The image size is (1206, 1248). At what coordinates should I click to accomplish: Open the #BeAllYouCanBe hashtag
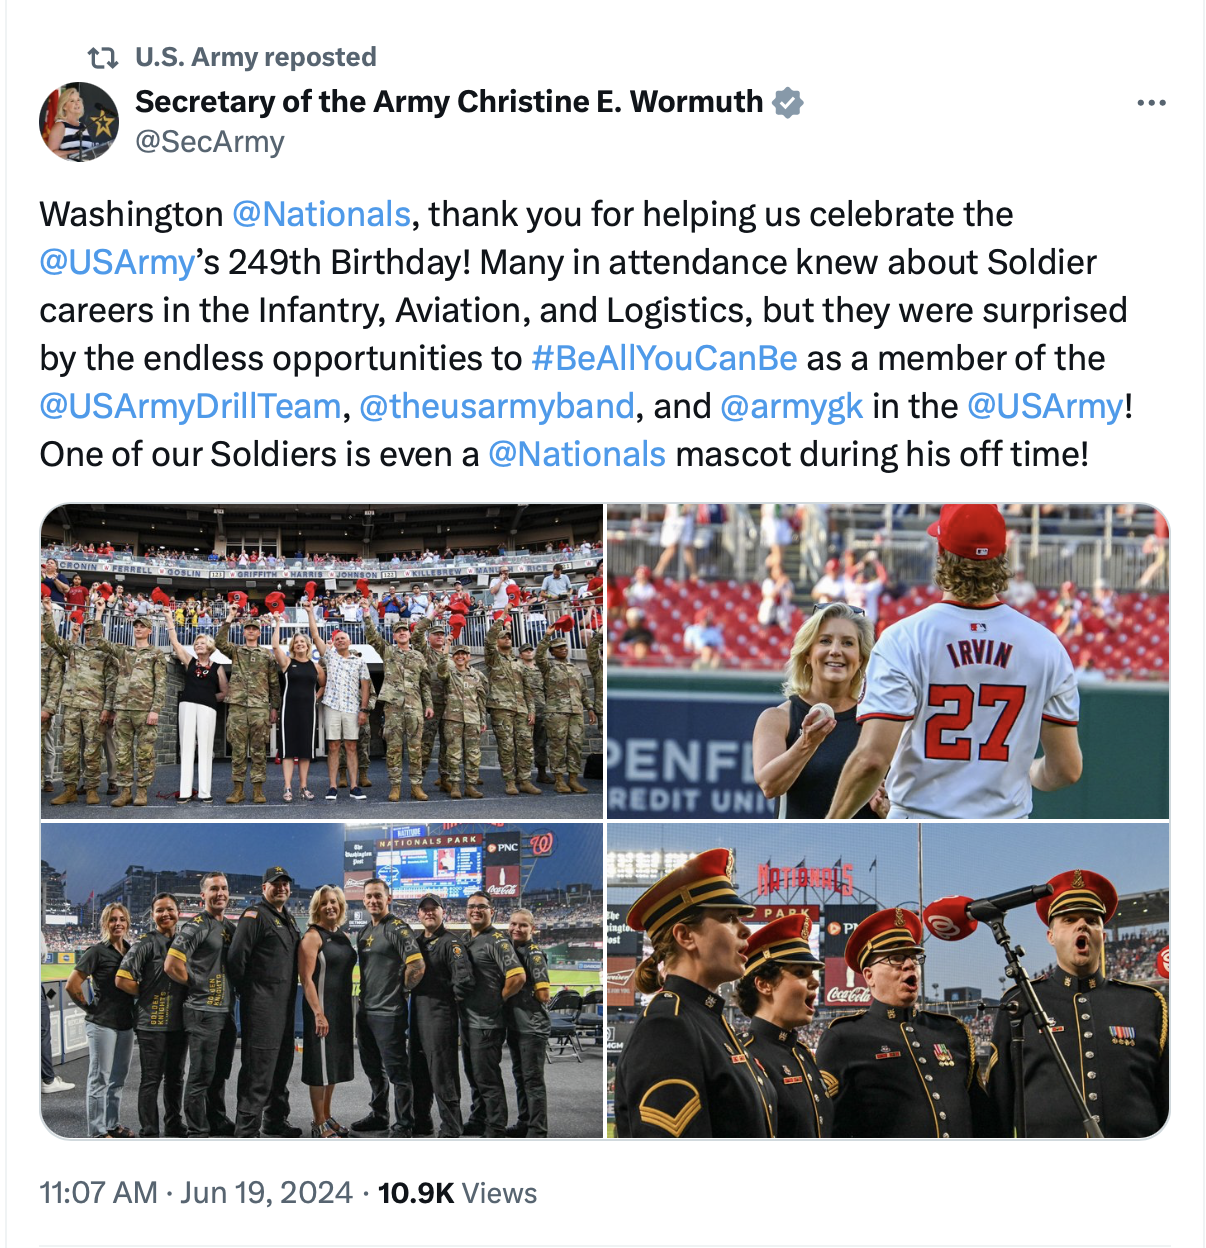(664, 358)
